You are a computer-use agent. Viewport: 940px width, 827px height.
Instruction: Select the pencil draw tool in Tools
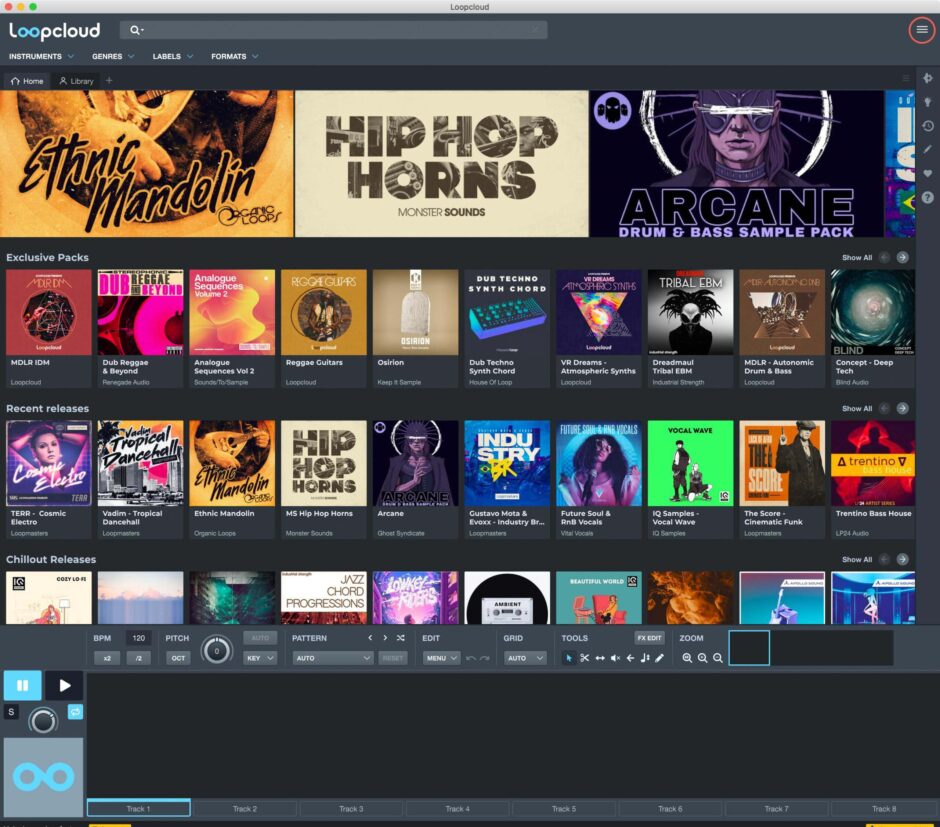(659, 658)
